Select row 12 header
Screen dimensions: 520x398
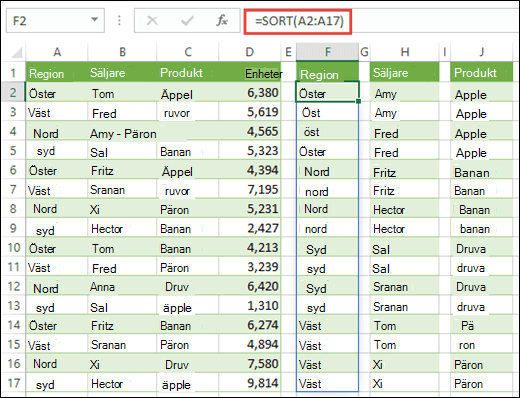point(13,286)
